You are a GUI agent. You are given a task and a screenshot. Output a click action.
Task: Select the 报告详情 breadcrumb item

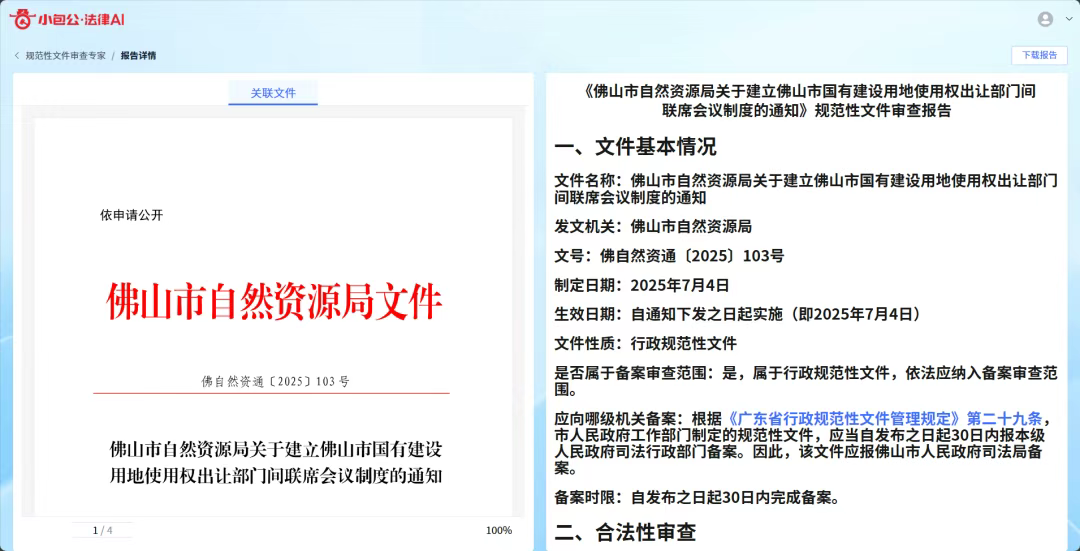tap(138, 56)
